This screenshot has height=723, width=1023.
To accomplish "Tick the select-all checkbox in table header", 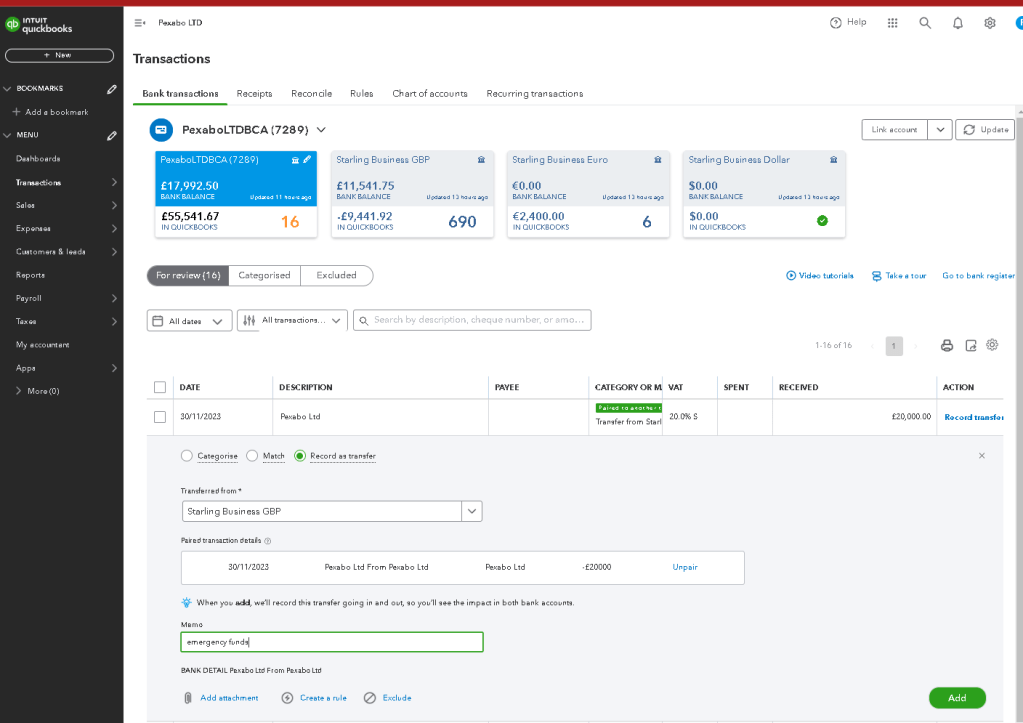I will [160, 387].
